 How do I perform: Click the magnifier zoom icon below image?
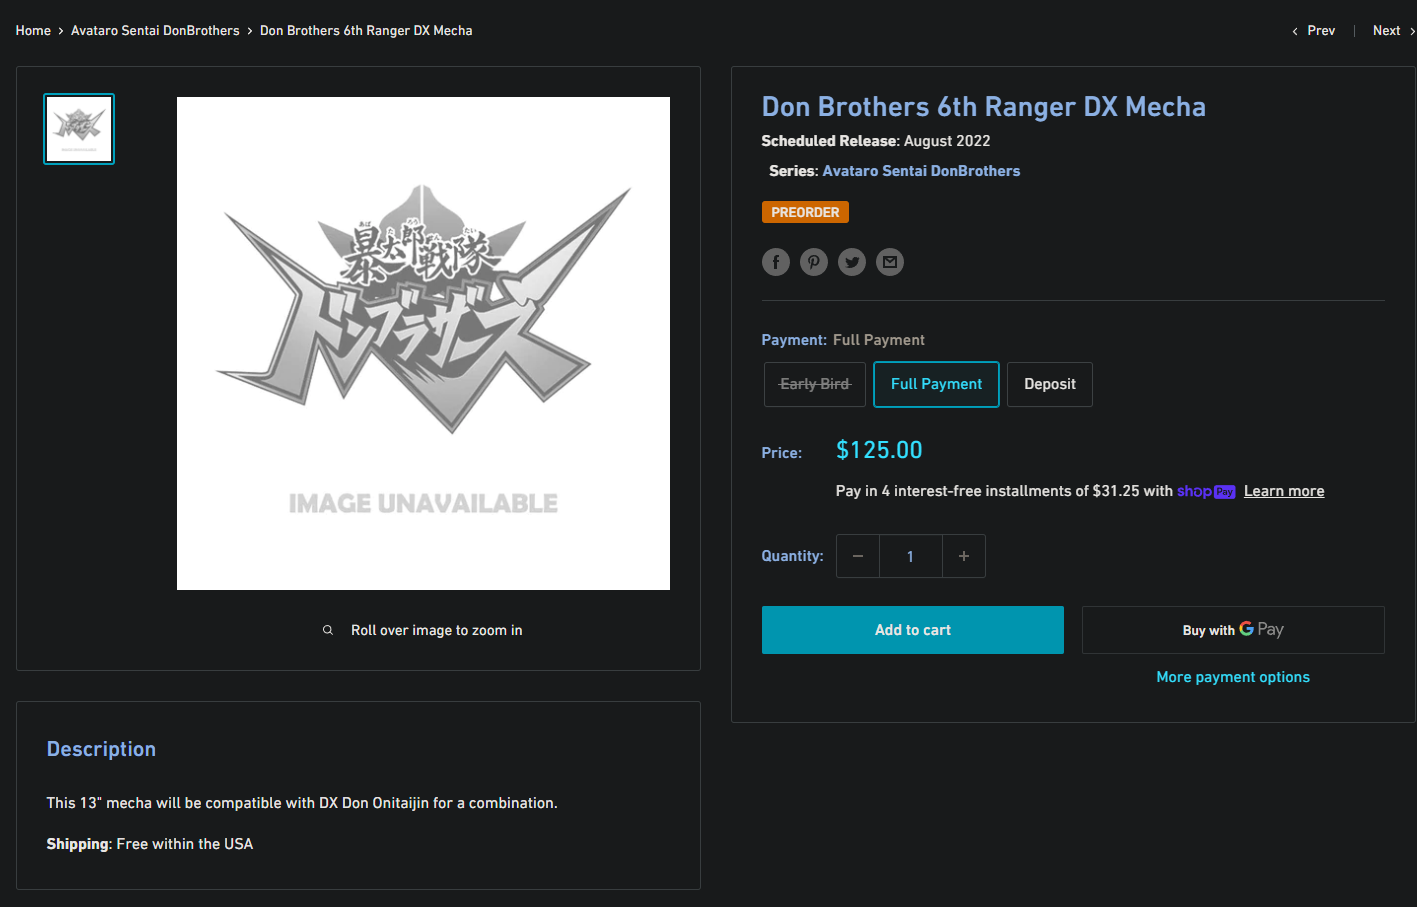tap(328, 630)
